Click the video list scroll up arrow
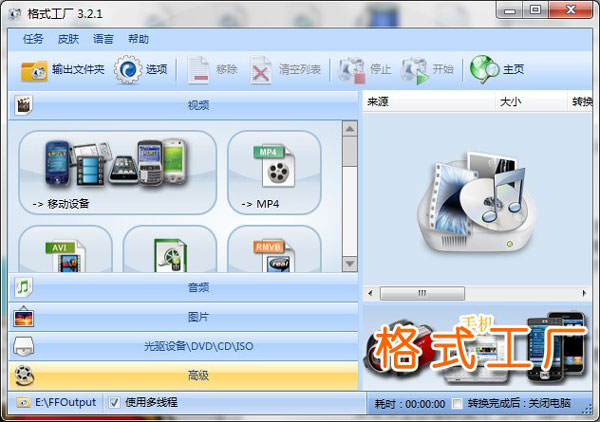This screenshot has height=422, width=600. pos(350,129)
